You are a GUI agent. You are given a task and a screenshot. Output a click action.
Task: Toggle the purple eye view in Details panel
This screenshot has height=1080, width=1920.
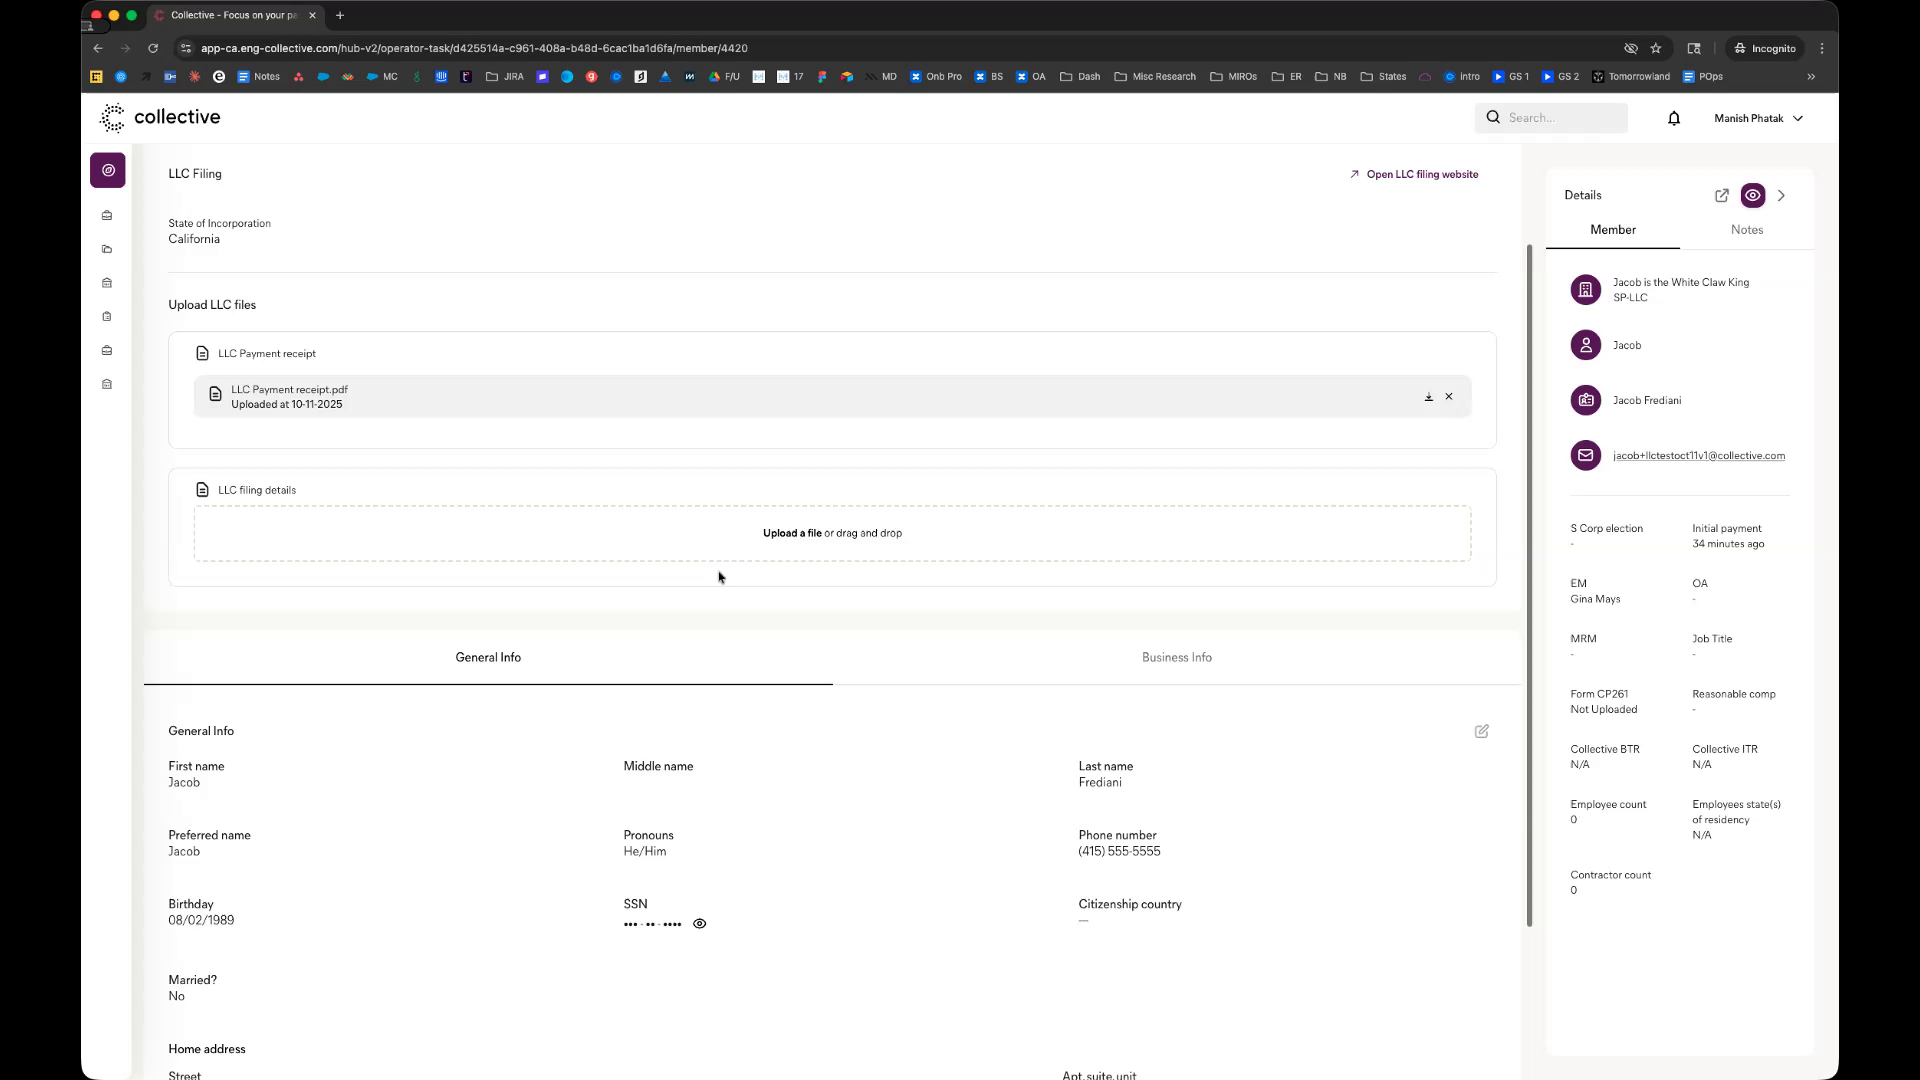click(x=1752, y=196)
